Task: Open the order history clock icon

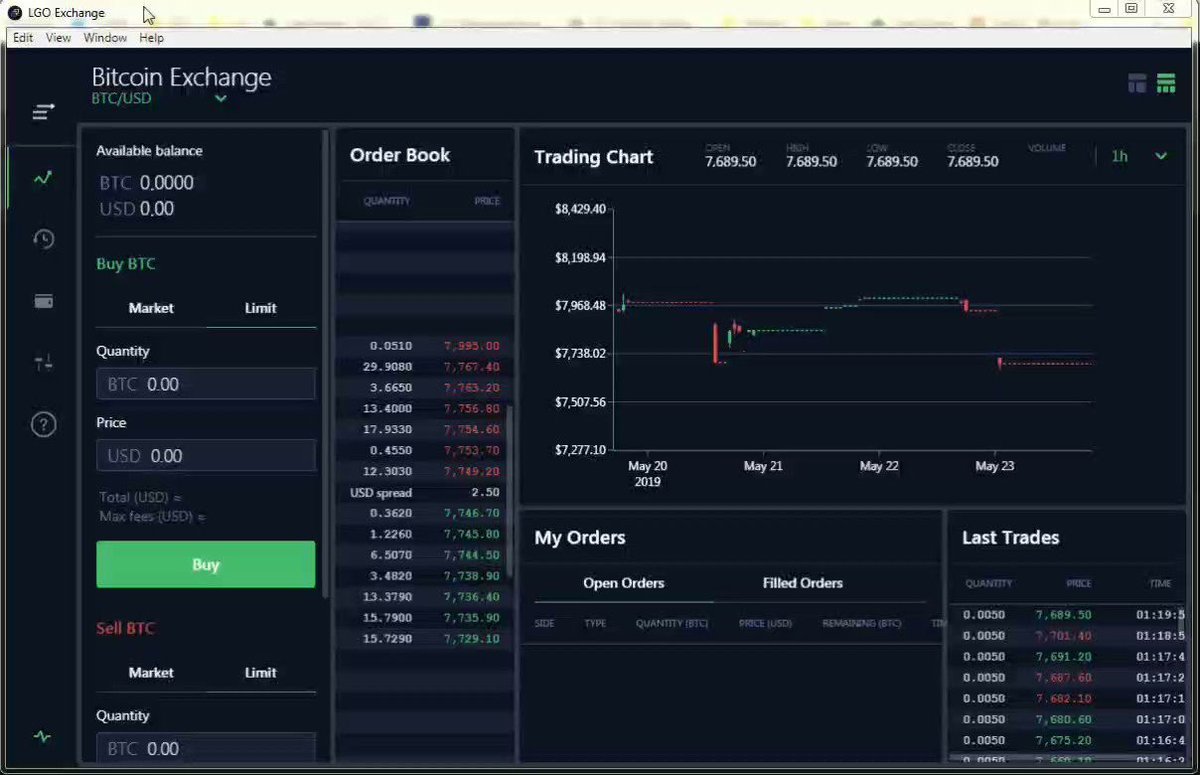Action: 43,239
